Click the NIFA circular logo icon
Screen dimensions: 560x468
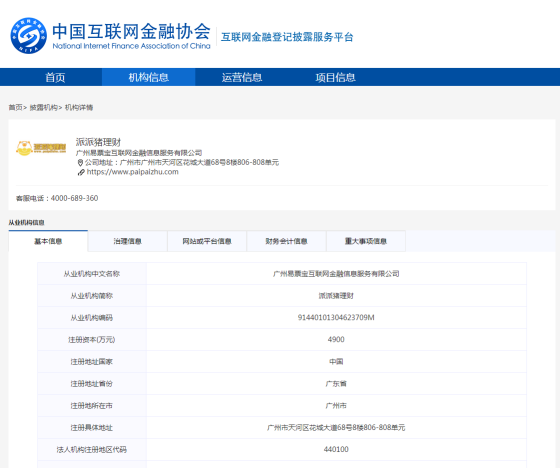(x=29, y=36)
